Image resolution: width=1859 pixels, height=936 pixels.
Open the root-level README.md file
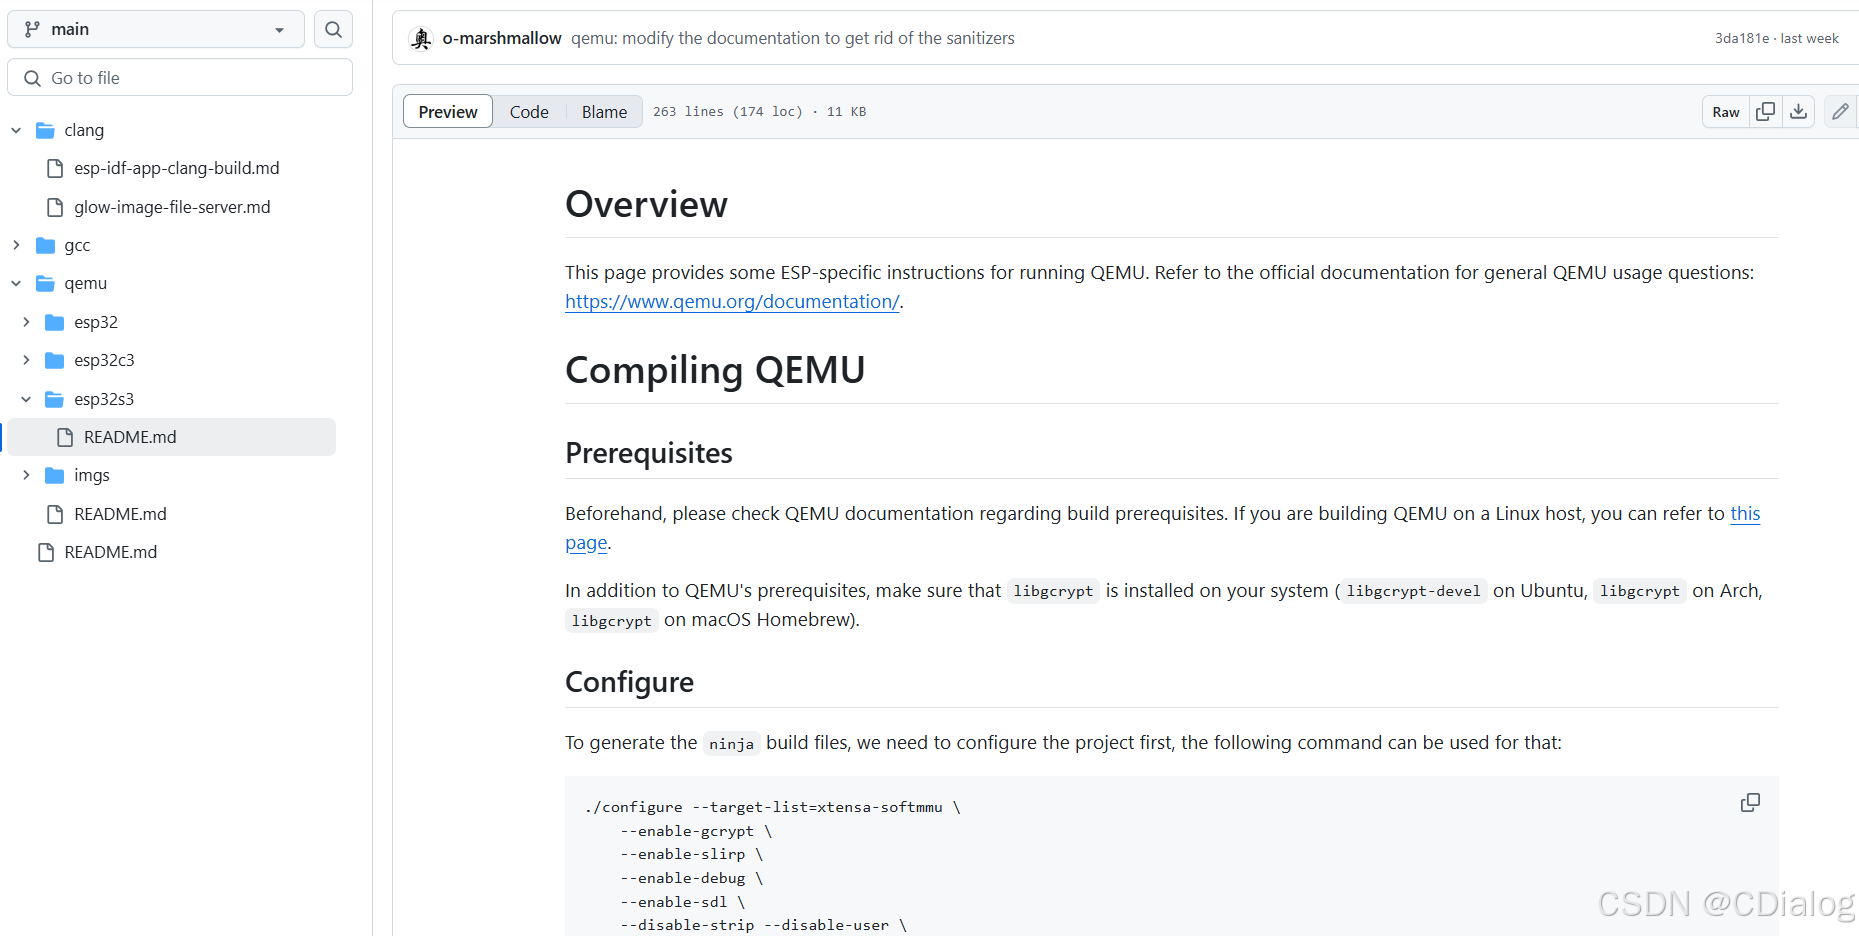pos(110,552)
